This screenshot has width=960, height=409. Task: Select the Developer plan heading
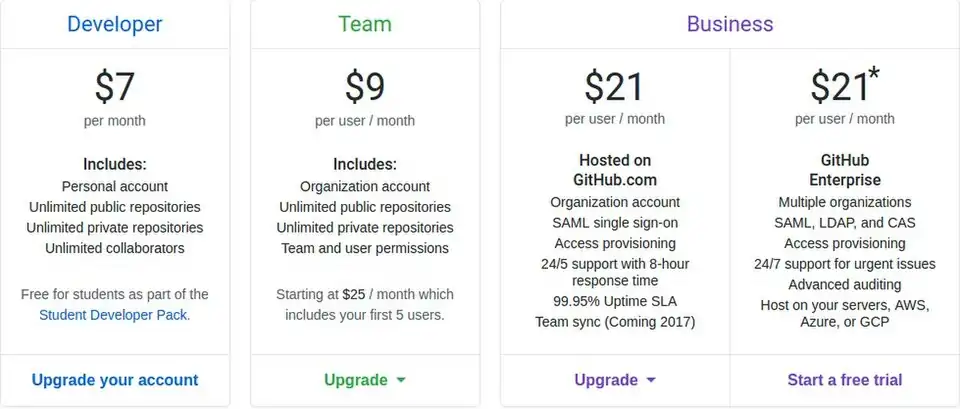point(115,24)
